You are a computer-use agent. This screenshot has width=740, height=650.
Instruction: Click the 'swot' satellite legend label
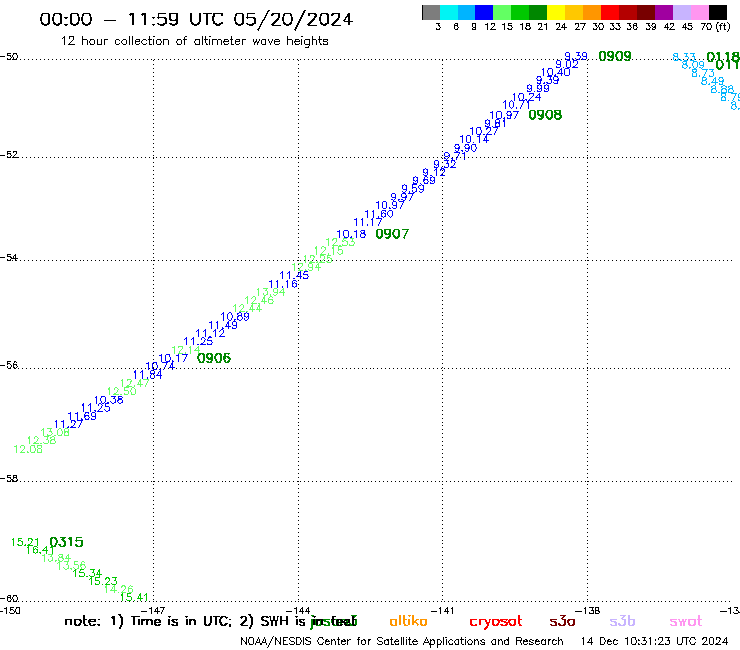(685, 622)
